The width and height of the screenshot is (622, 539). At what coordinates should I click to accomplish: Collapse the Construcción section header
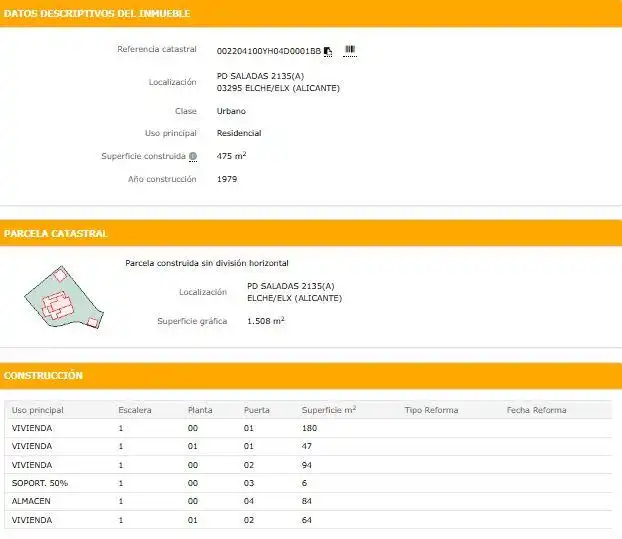coord(311,376)
